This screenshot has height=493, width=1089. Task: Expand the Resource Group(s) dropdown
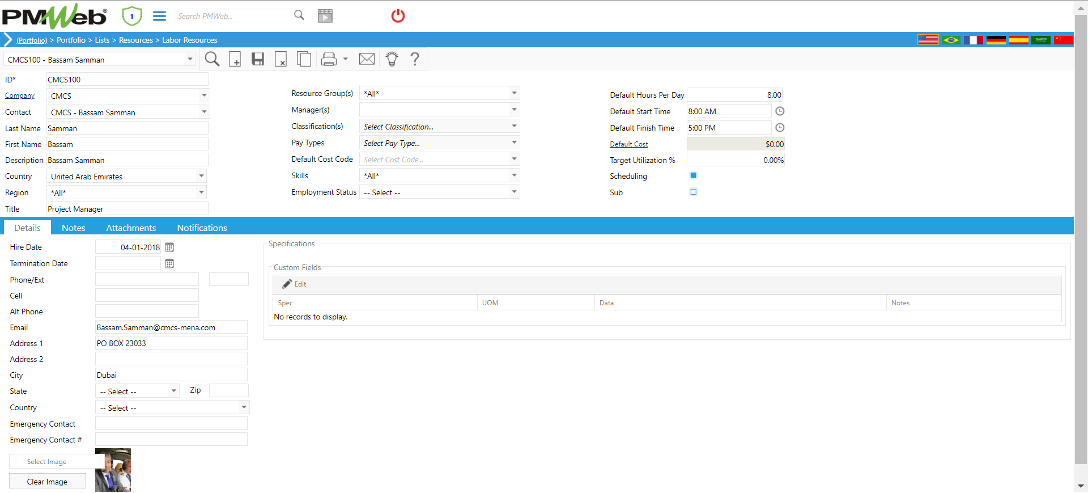tap(514, 92)
